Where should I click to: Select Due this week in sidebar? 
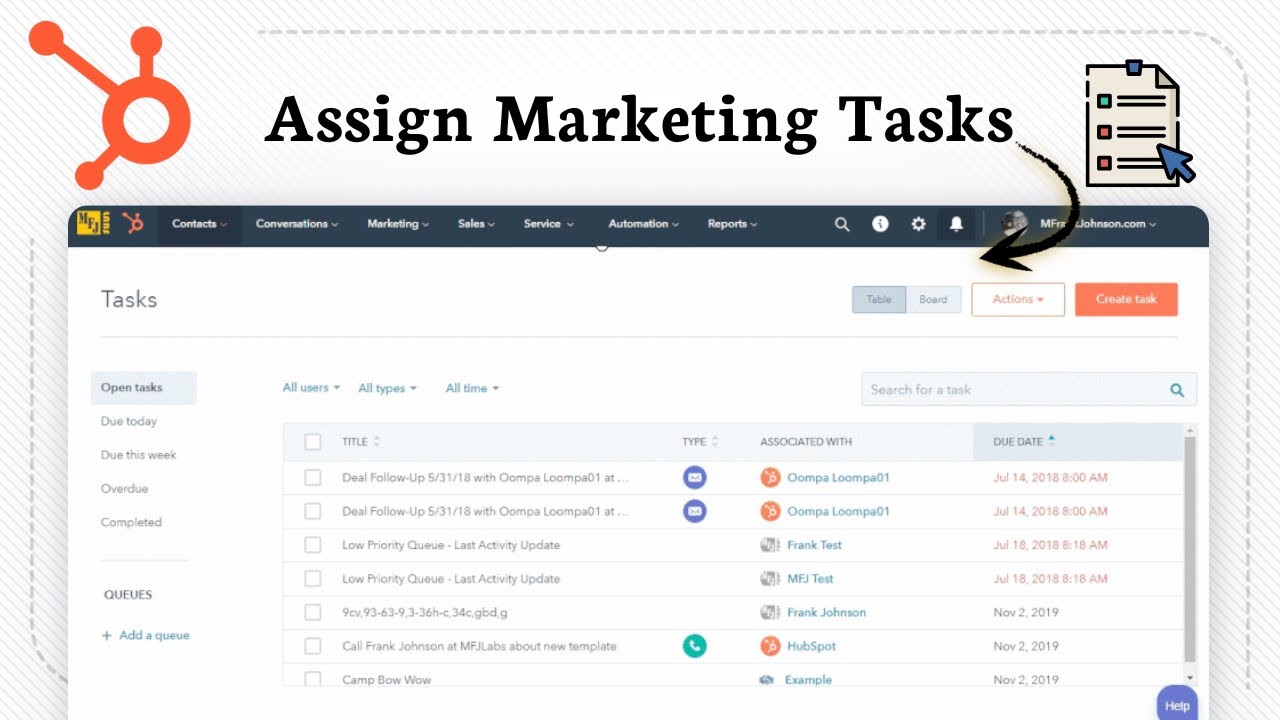[138, 455]
